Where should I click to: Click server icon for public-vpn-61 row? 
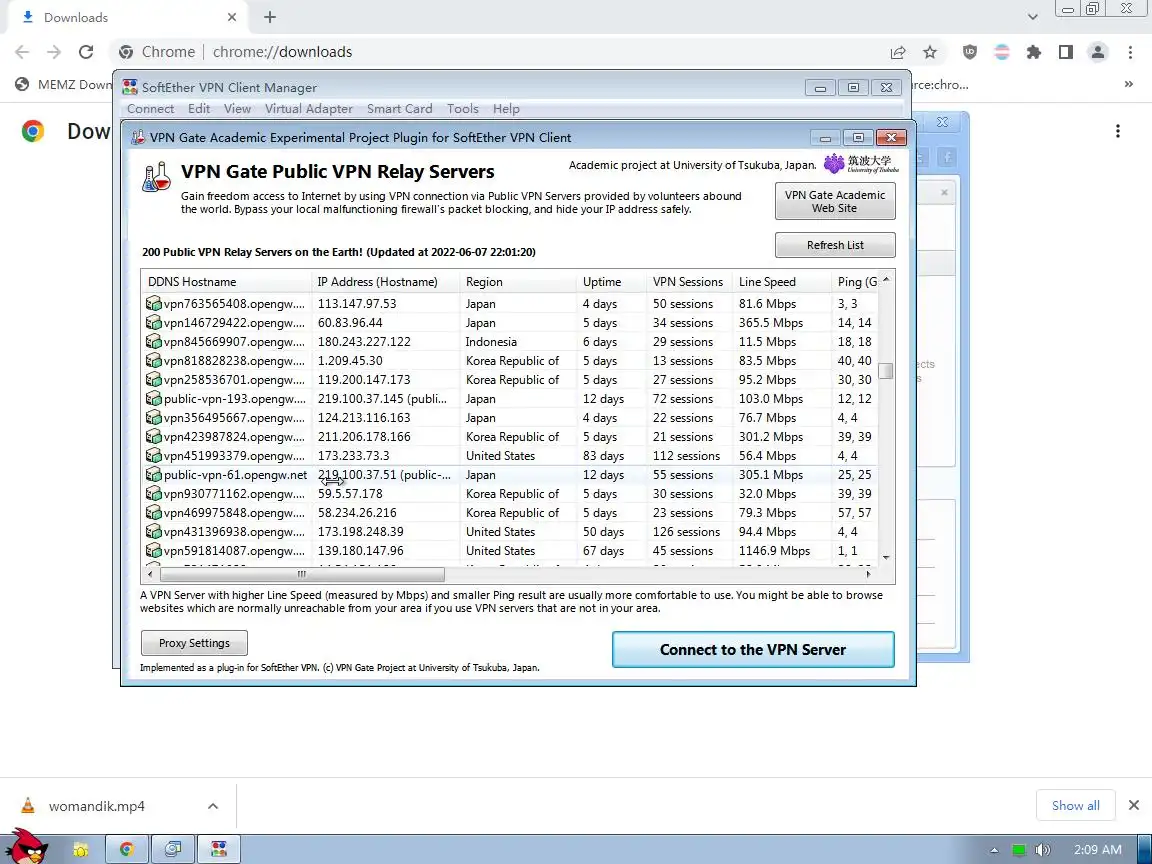pos(154,475)
